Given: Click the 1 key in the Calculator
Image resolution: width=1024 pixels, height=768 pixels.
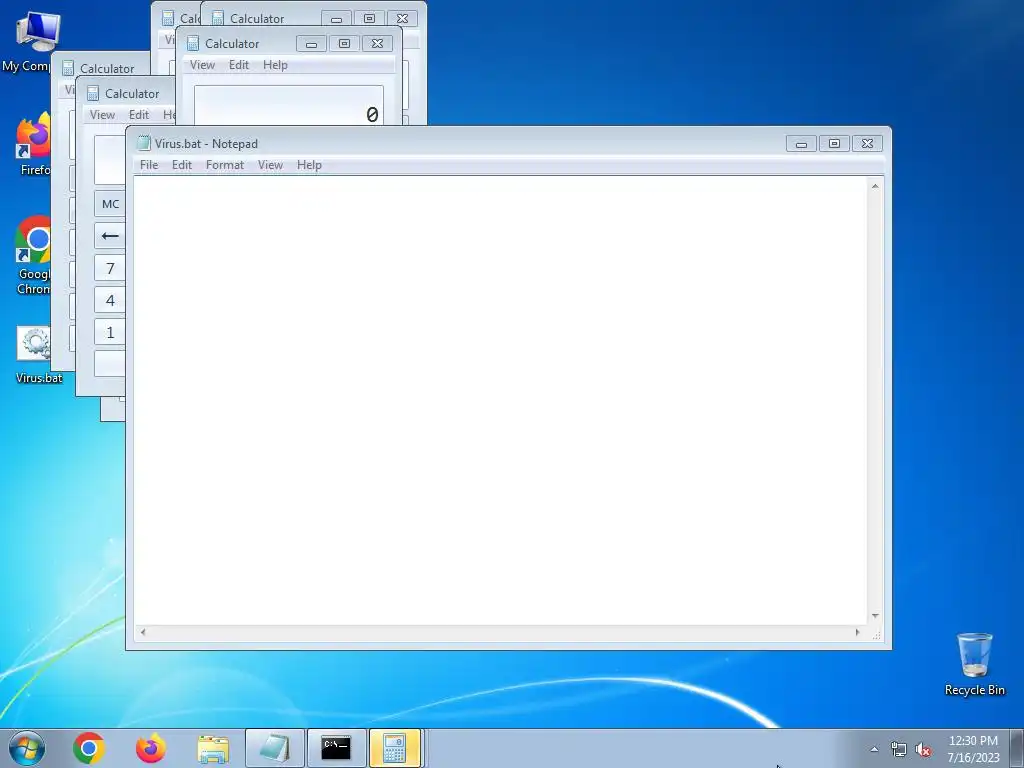Looking at the screenshot, I should (110, 332).
